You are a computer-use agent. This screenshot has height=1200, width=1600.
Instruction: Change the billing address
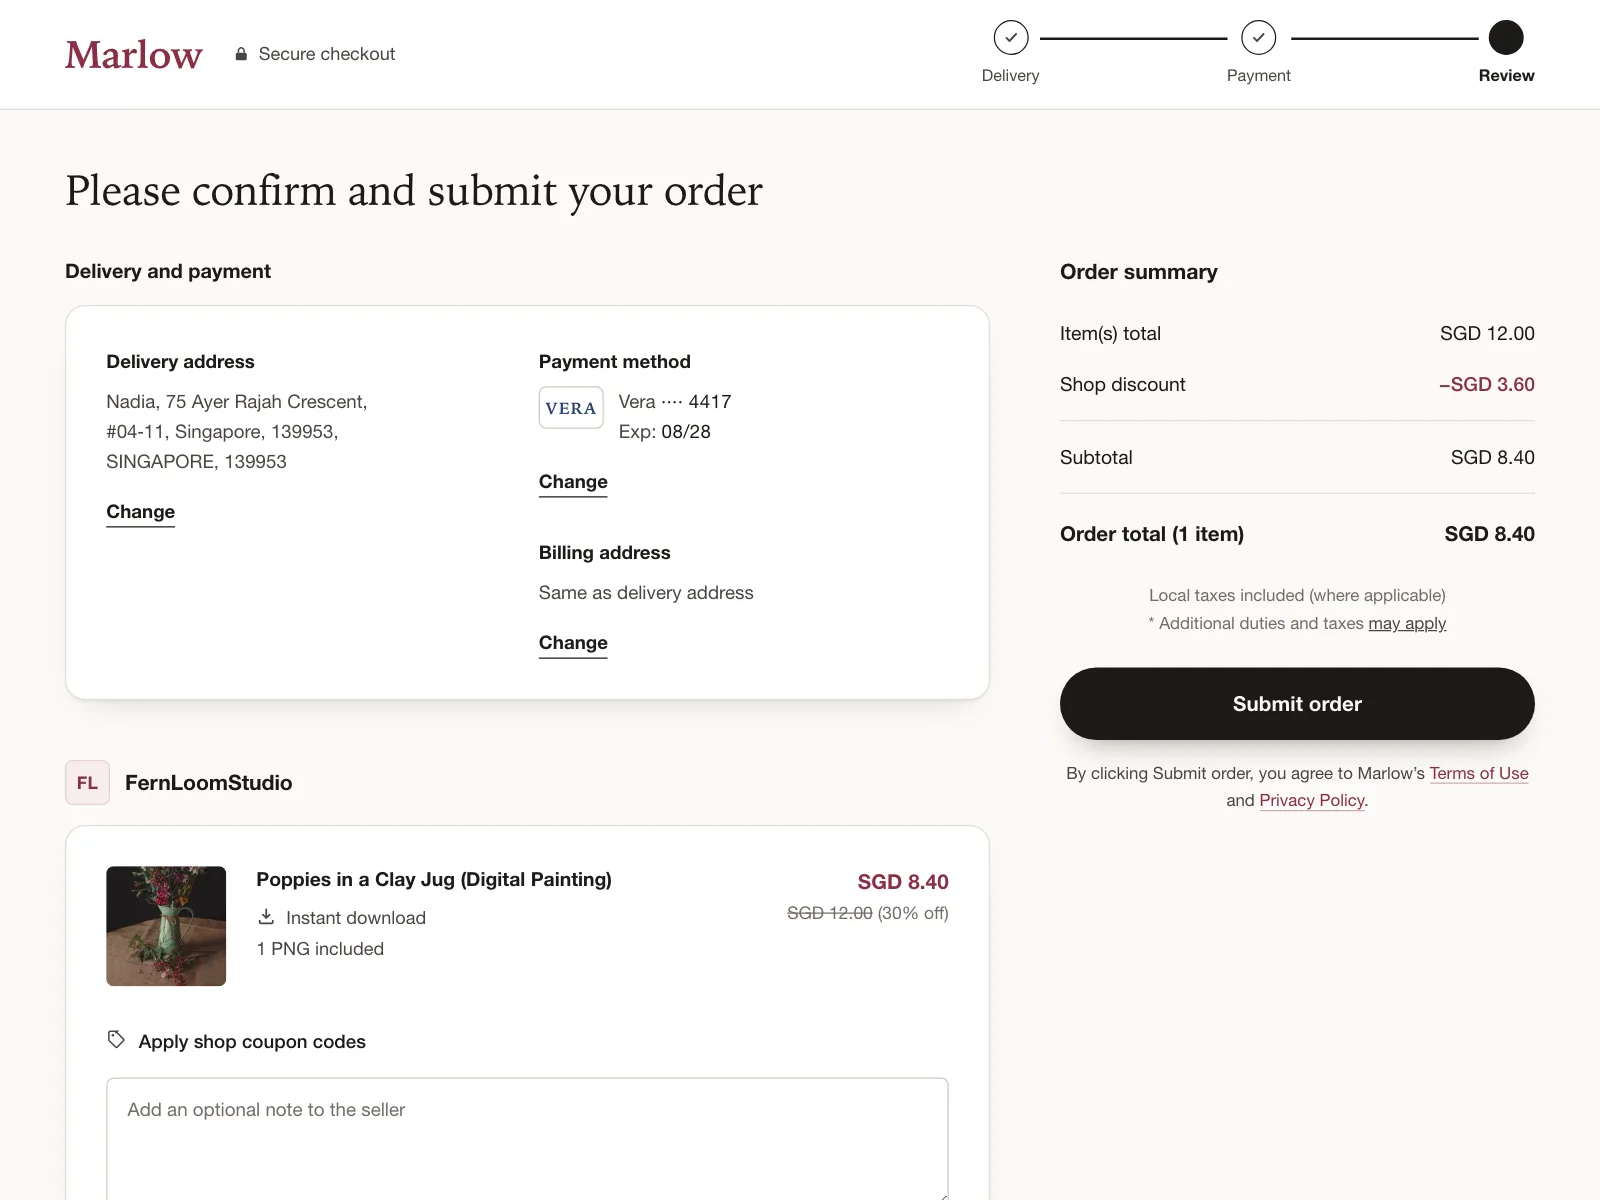573,643
